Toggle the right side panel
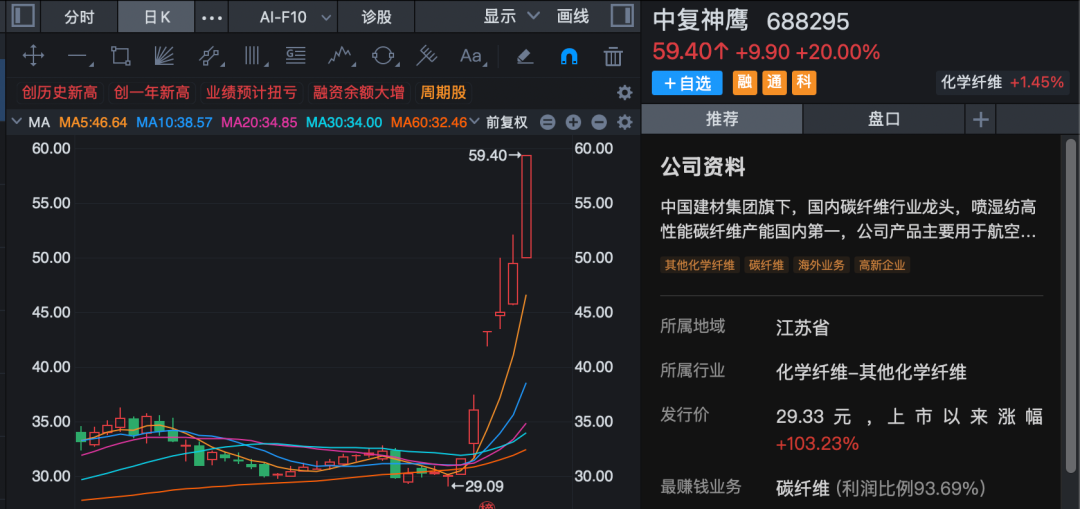The width and height of the screenshot is (1080, 509). pos(621,17)
